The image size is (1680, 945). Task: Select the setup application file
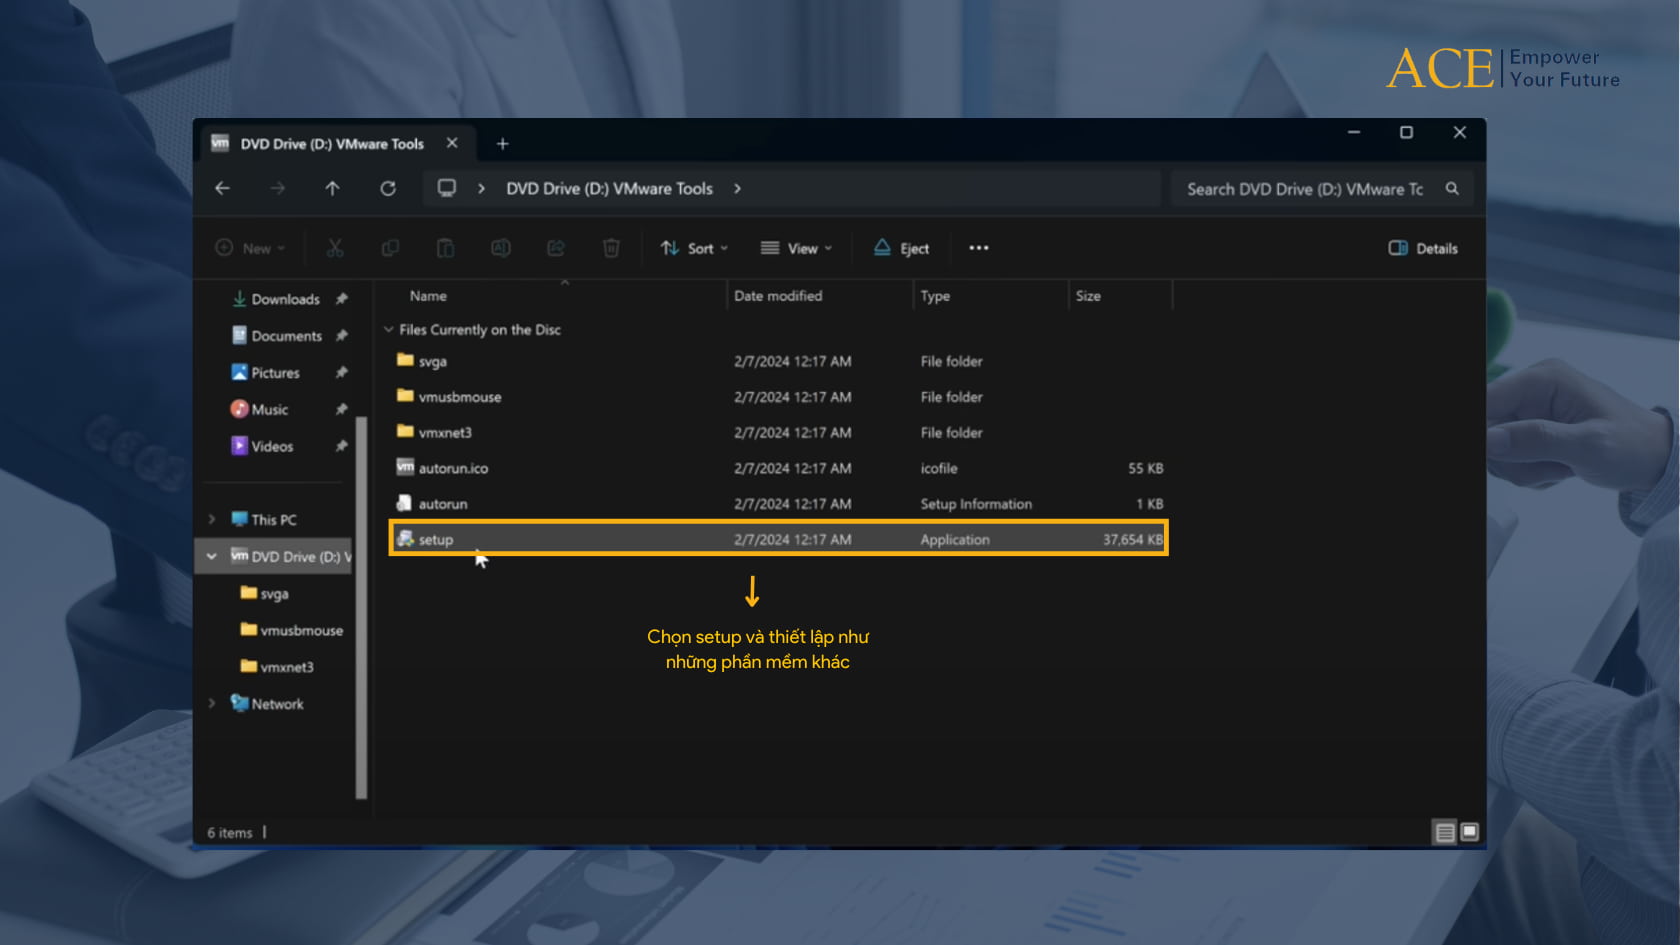point(778,539)
